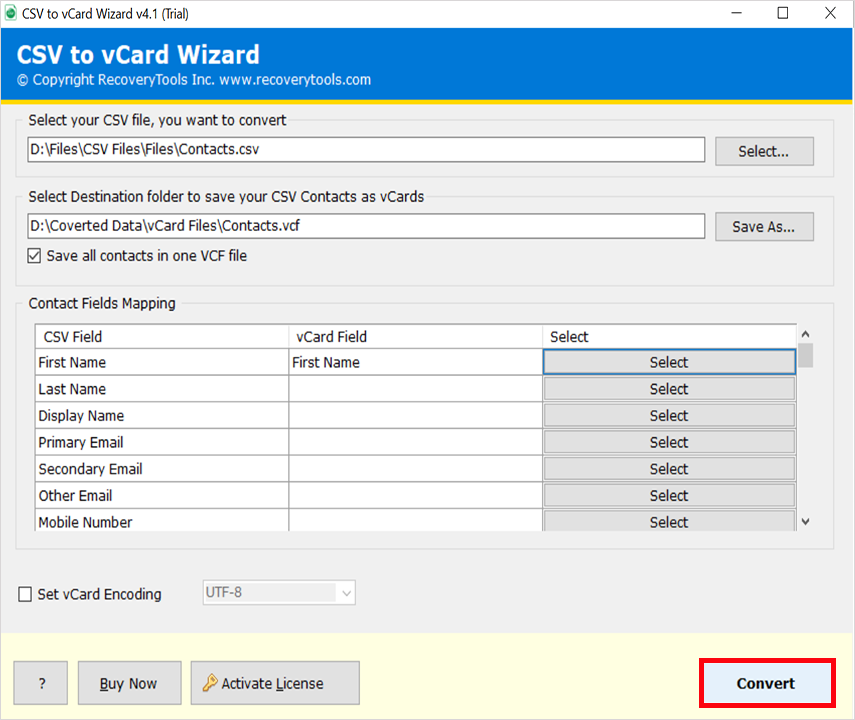
Task: Select the Primary Email CSV field cell
Action: (162, 442)
